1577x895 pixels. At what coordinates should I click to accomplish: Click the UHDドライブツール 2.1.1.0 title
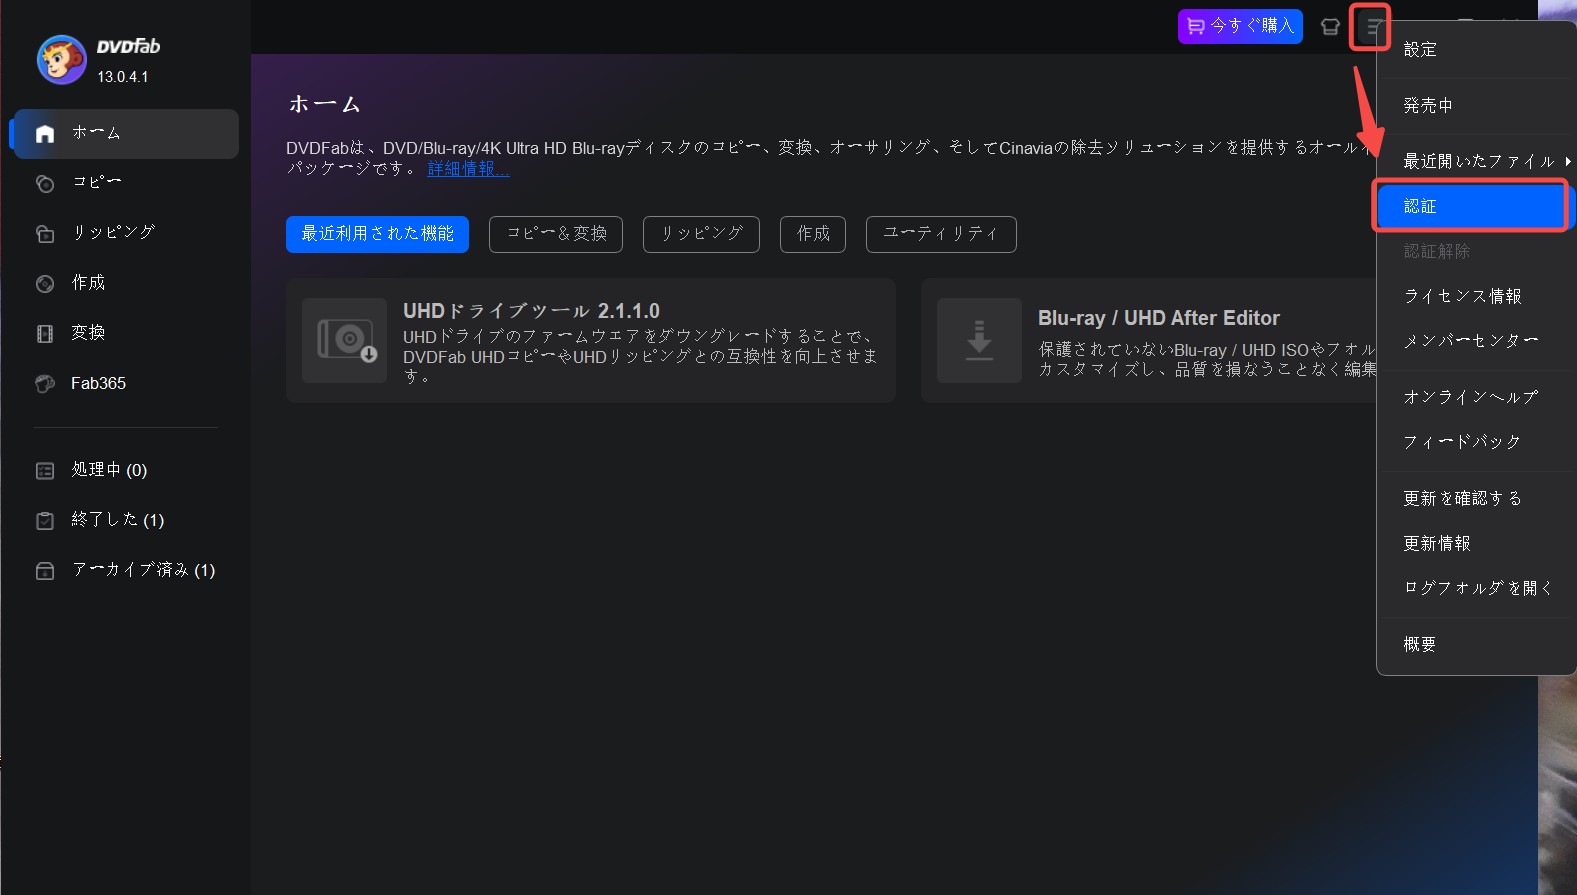click(531, 311)
